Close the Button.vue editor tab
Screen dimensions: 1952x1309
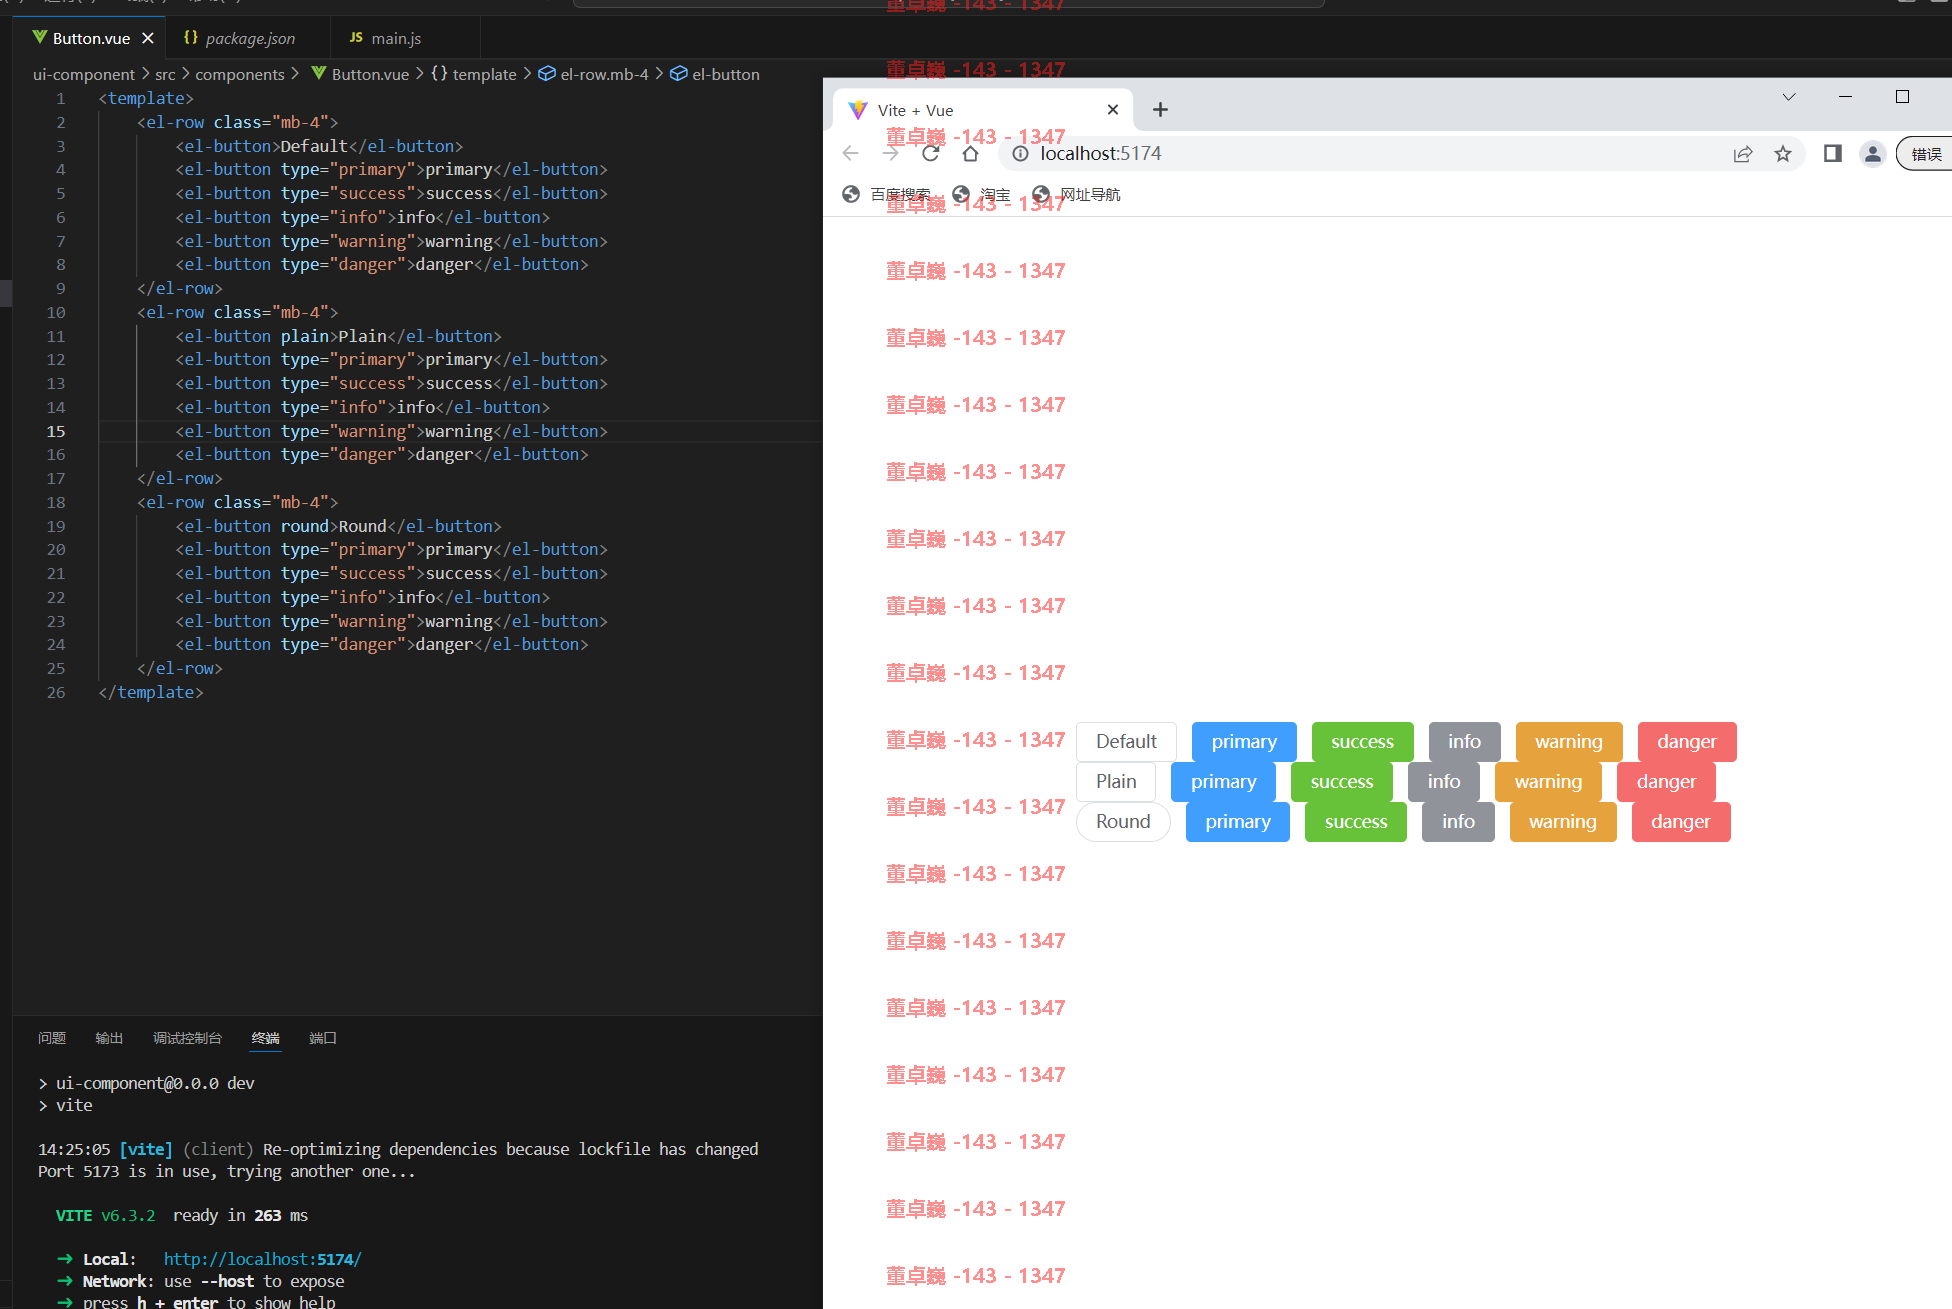click(148, 38)
